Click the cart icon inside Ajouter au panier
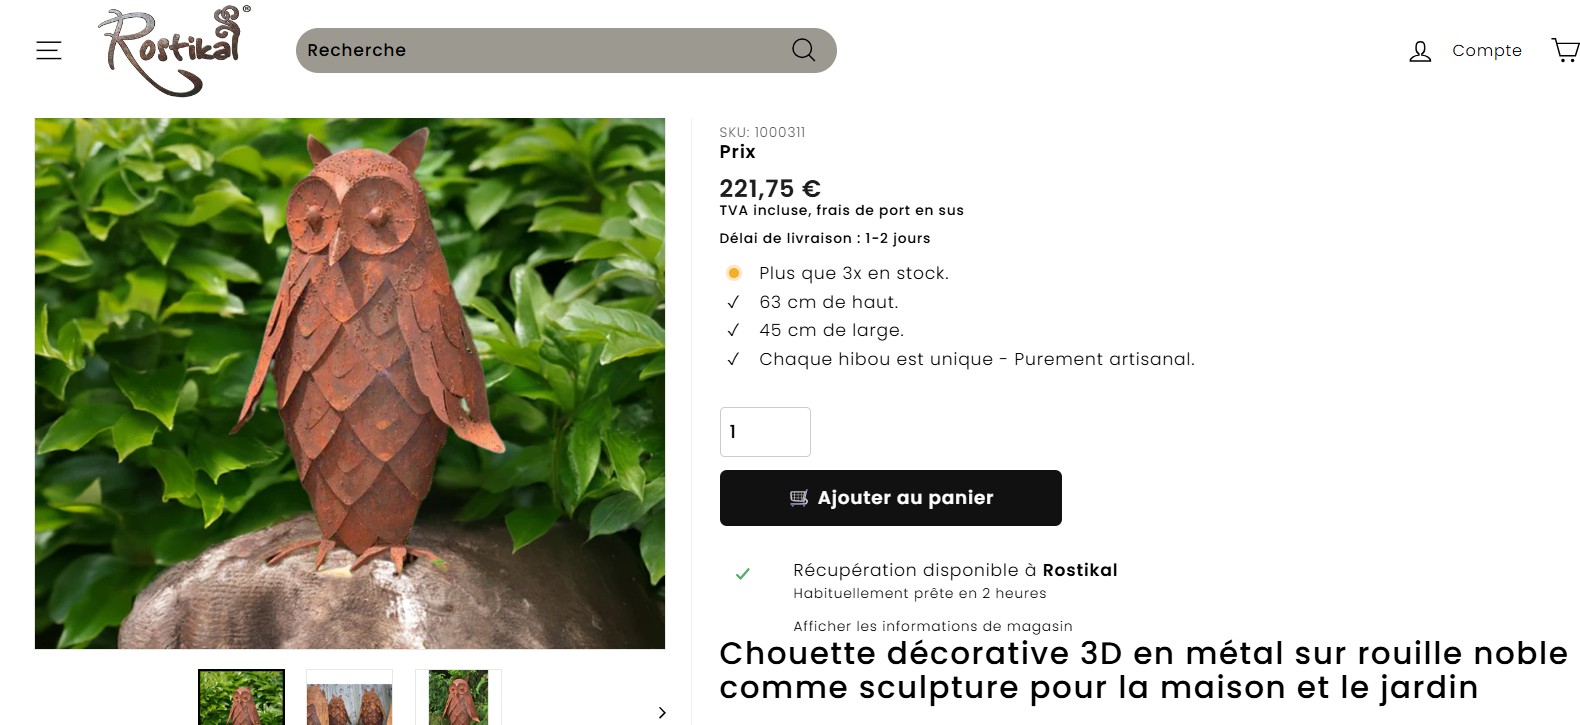Screen dimensions: 1580x725 coord(799,498)
